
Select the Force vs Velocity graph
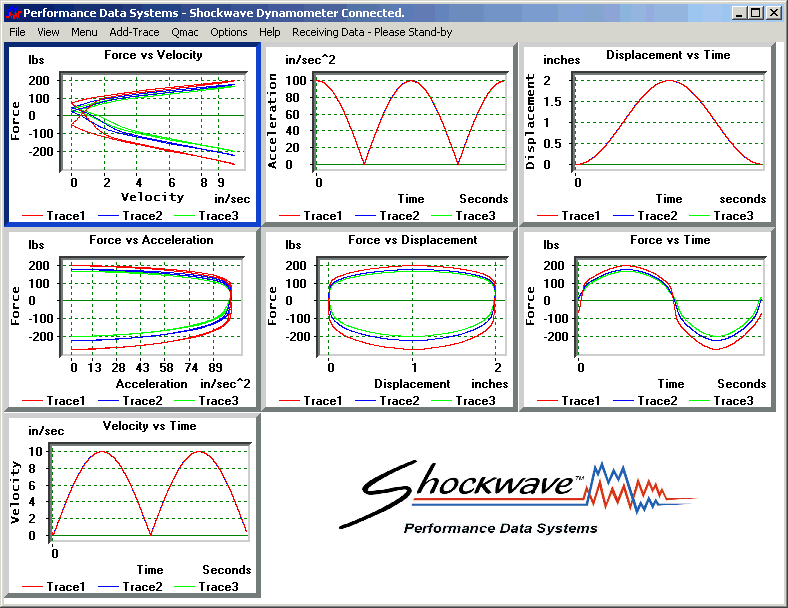pyautogui.click(x=133, y=134)
